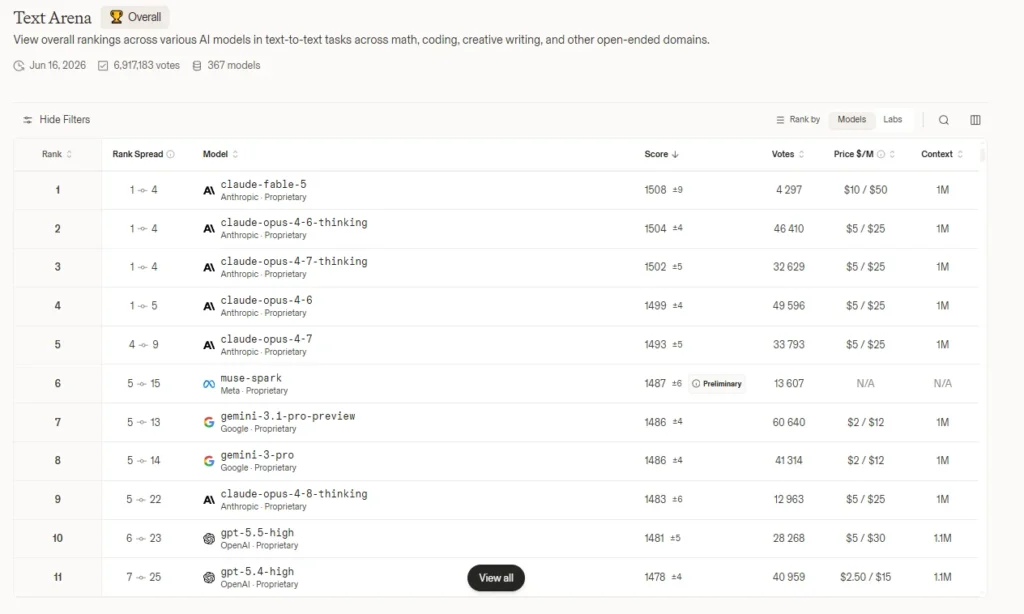1024x614 pixels.
Task: Click the Rank by list icon
Action: pyautogui.click(x=780, y=120)
